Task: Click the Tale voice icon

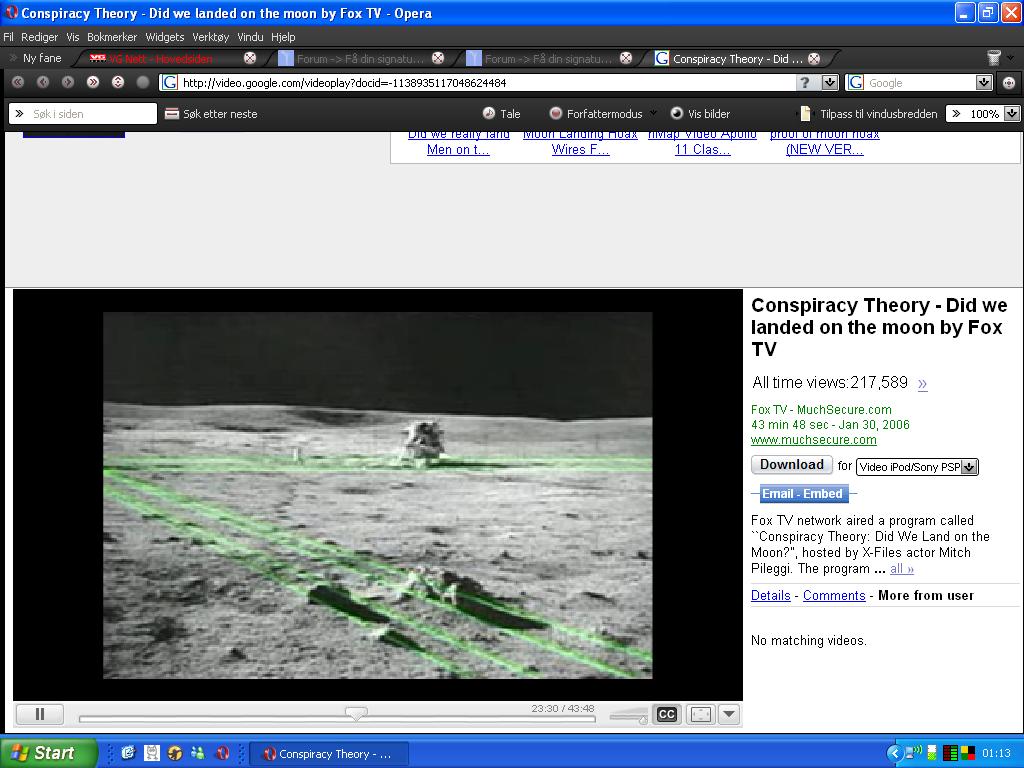Action: 488,113
